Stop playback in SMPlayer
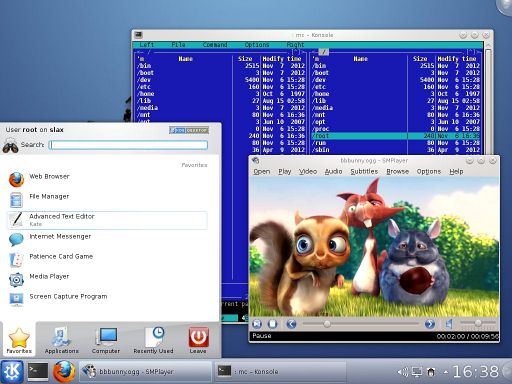 272,324
